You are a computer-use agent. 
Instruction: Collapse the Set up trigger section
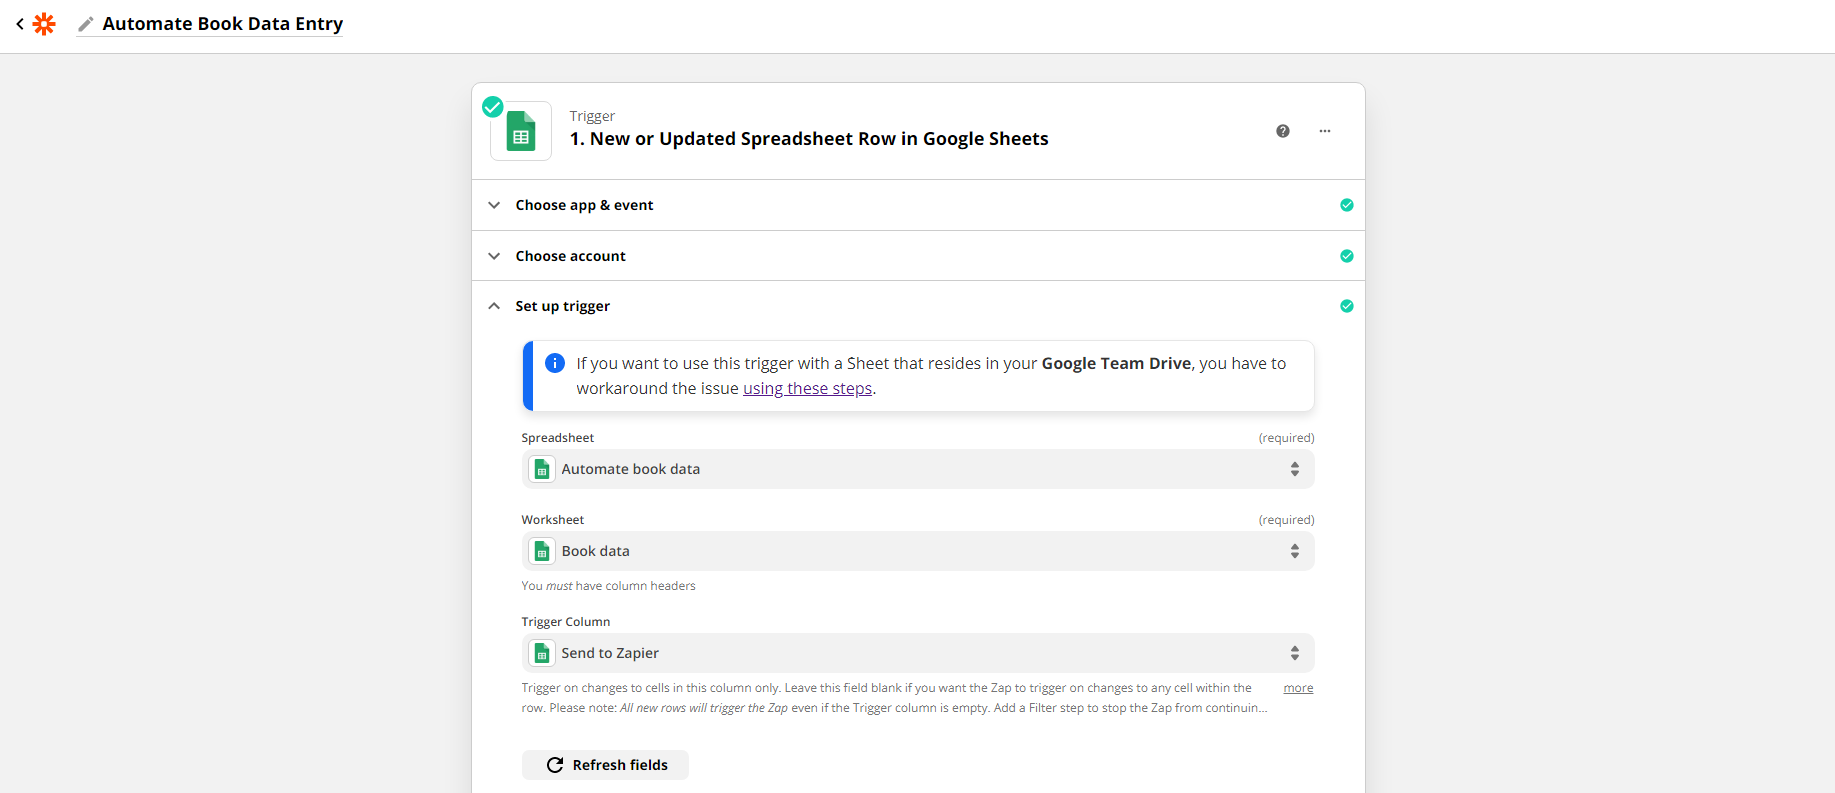494,306
